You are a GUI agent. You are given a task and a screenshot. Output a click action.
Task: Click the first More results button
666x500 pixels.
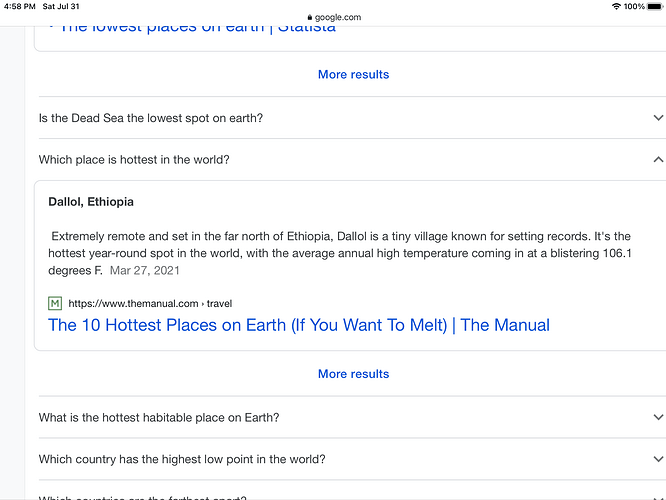click(x=353, y=74)
